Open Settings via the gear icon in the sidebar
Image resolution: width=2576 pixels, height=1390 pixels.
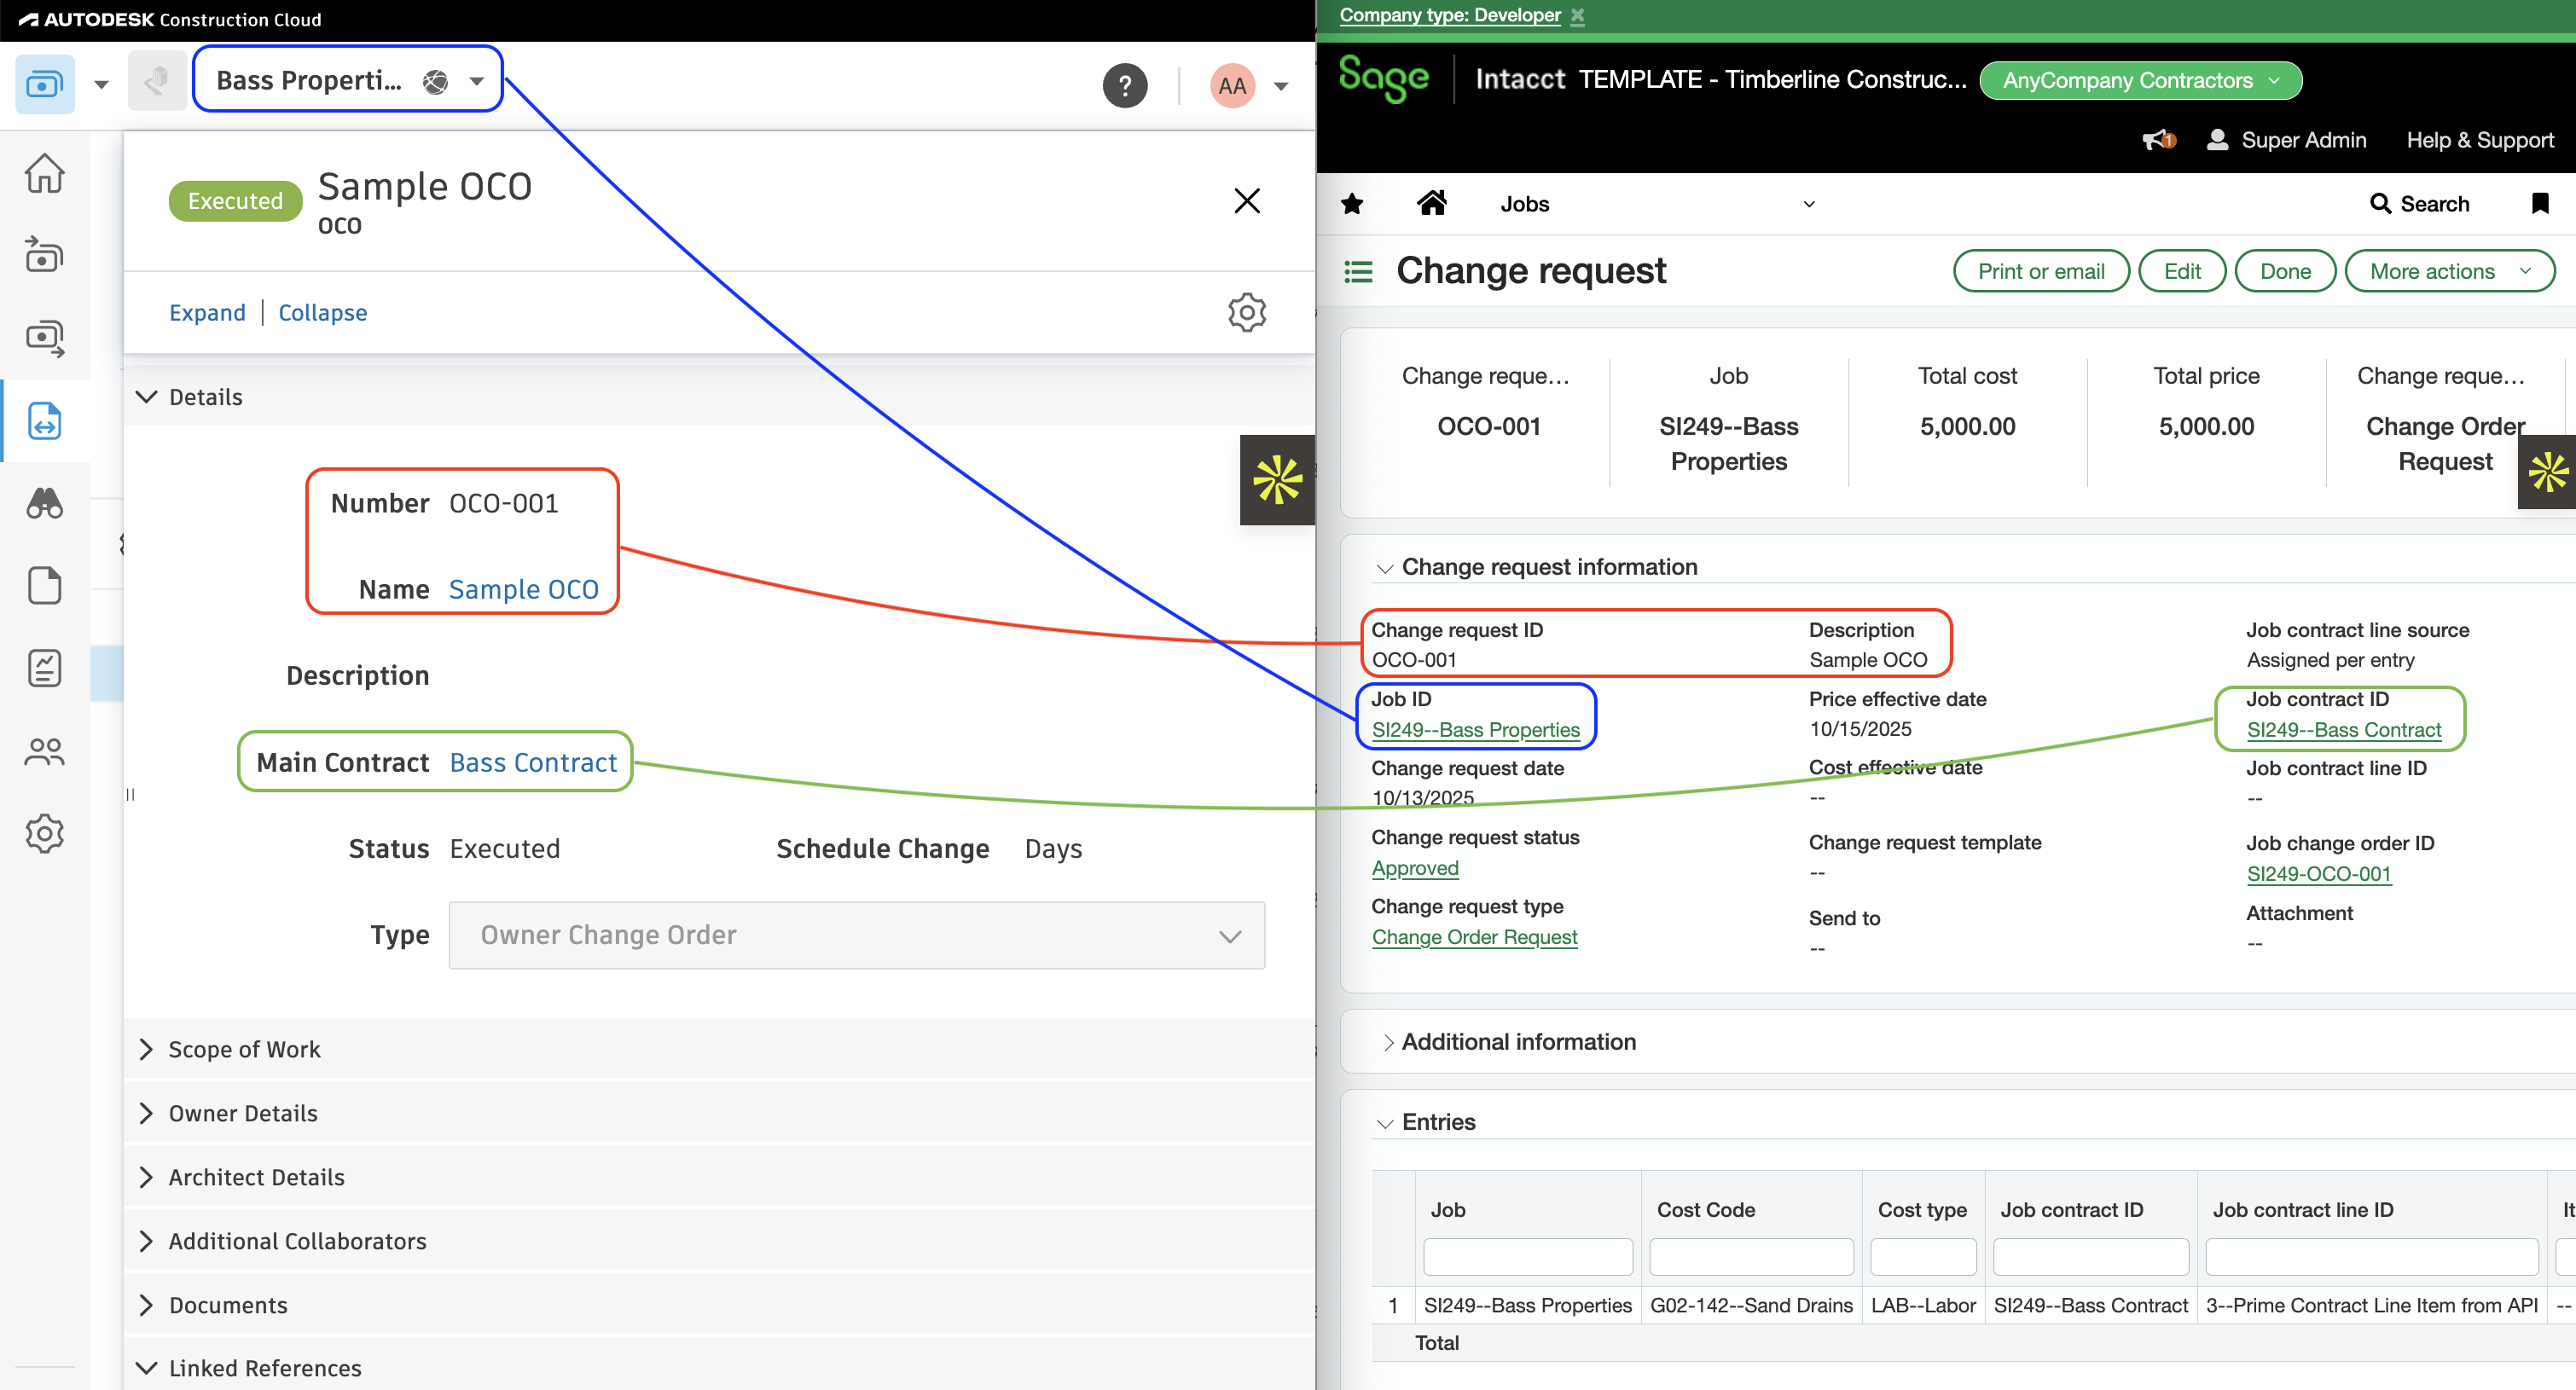click(x=46, y=833)
